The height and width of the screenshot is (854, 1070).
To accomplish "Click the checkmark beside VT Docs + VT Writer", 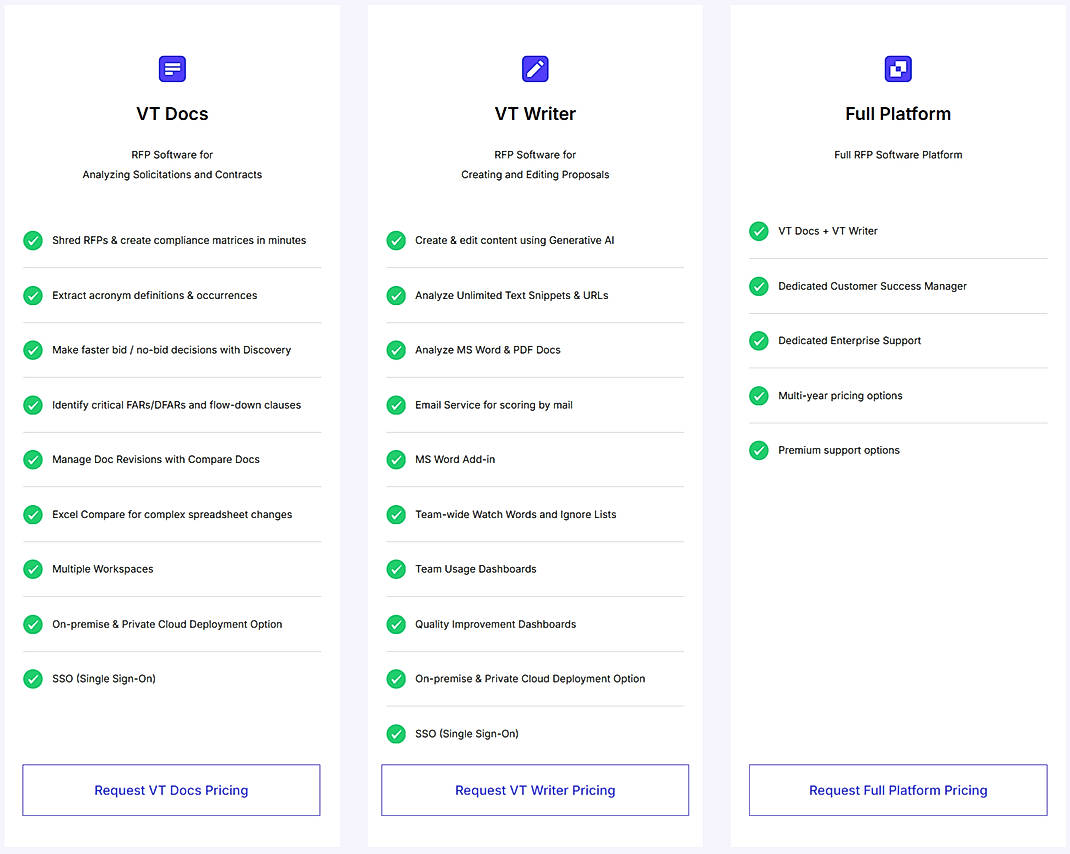I will (758, 231).
